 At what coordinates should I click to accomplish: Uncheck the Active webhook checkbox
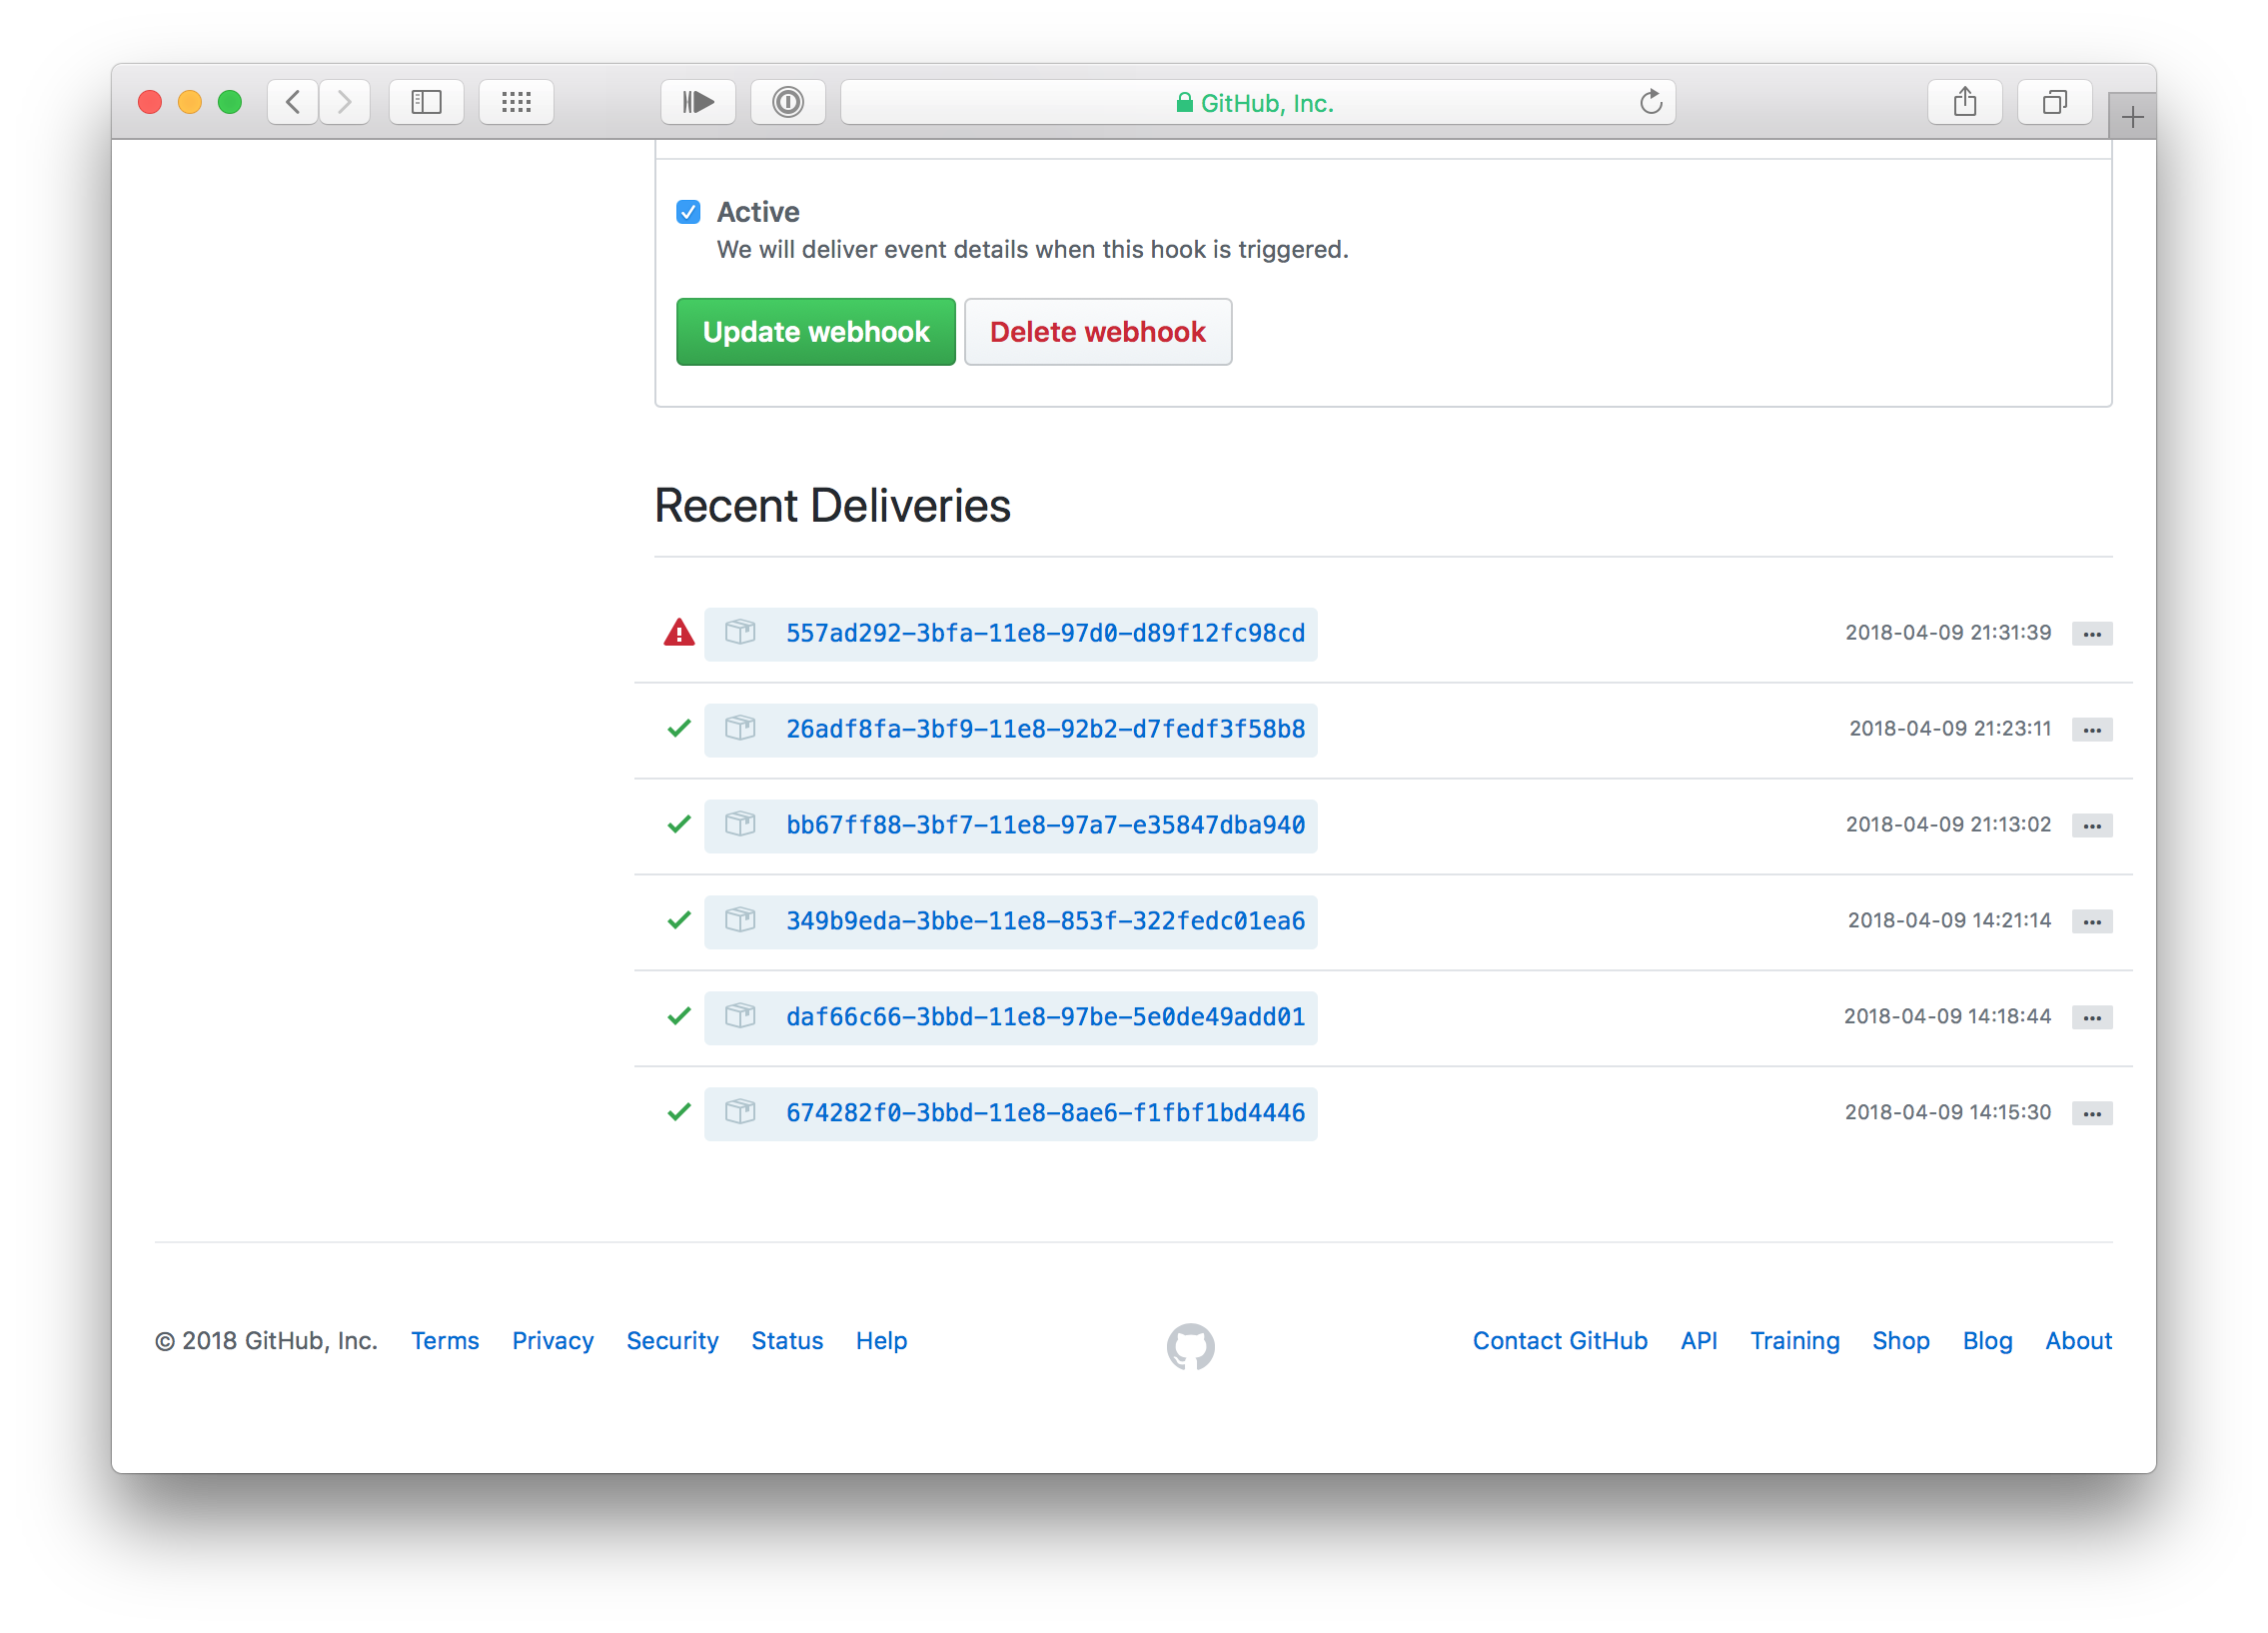pyautogui.click(x=688, y=212)
